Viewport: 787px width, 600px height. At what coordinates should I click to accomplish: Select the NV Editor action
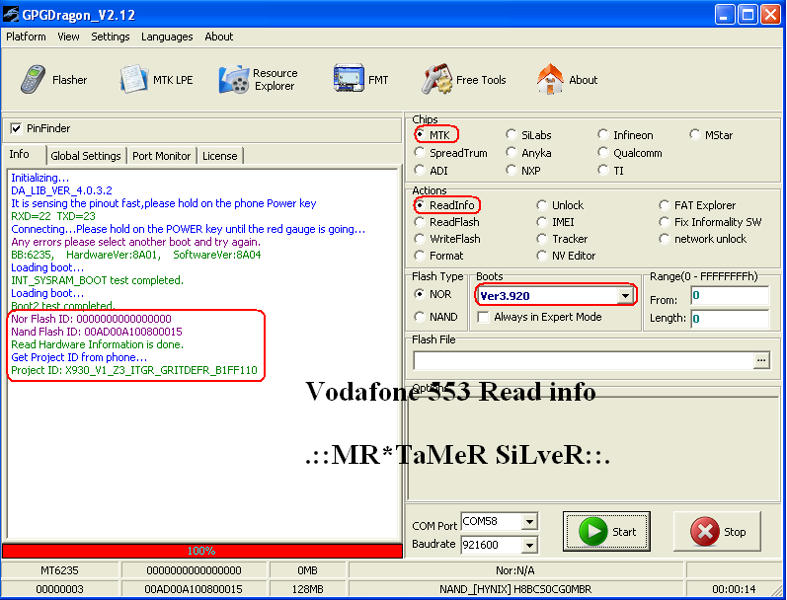point(542,256)
